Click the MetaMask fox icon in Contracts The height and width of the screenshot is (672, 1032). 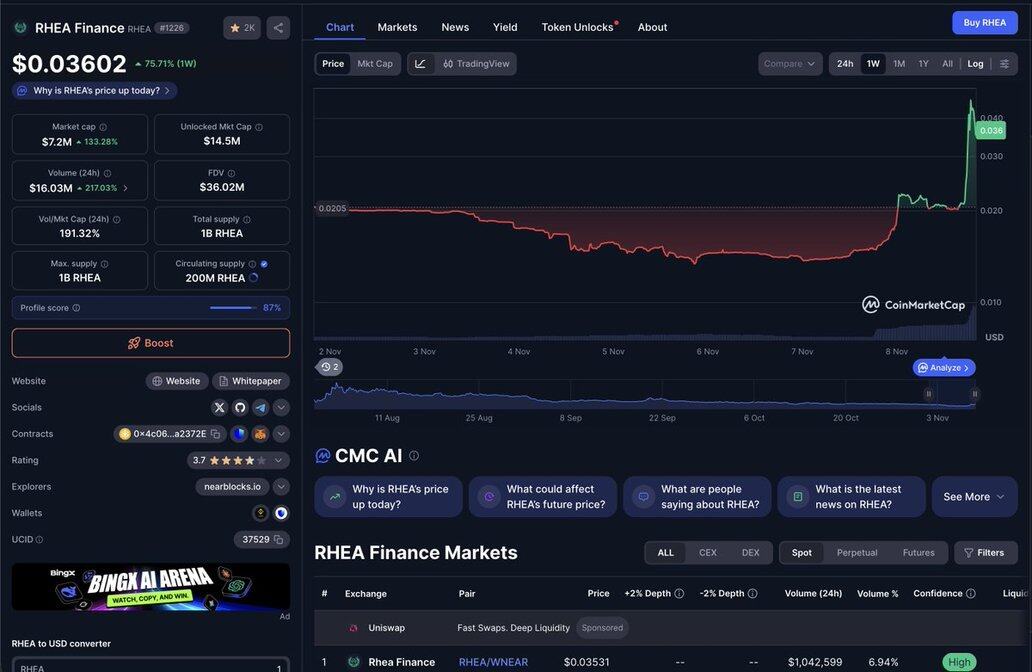pos(260,434)
